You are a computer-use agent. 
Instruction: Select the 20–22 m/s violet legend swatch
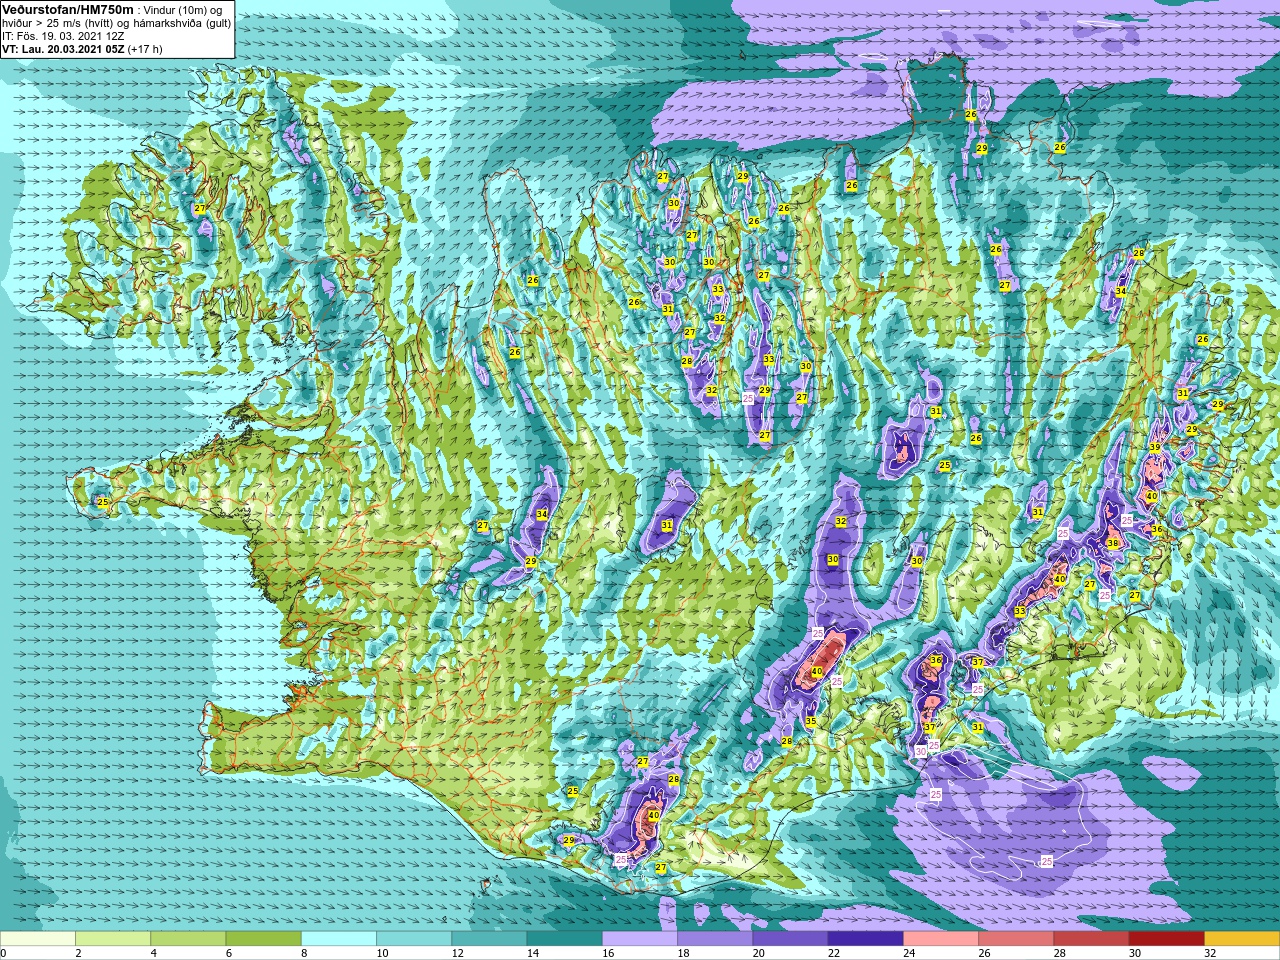click(790, 939)
